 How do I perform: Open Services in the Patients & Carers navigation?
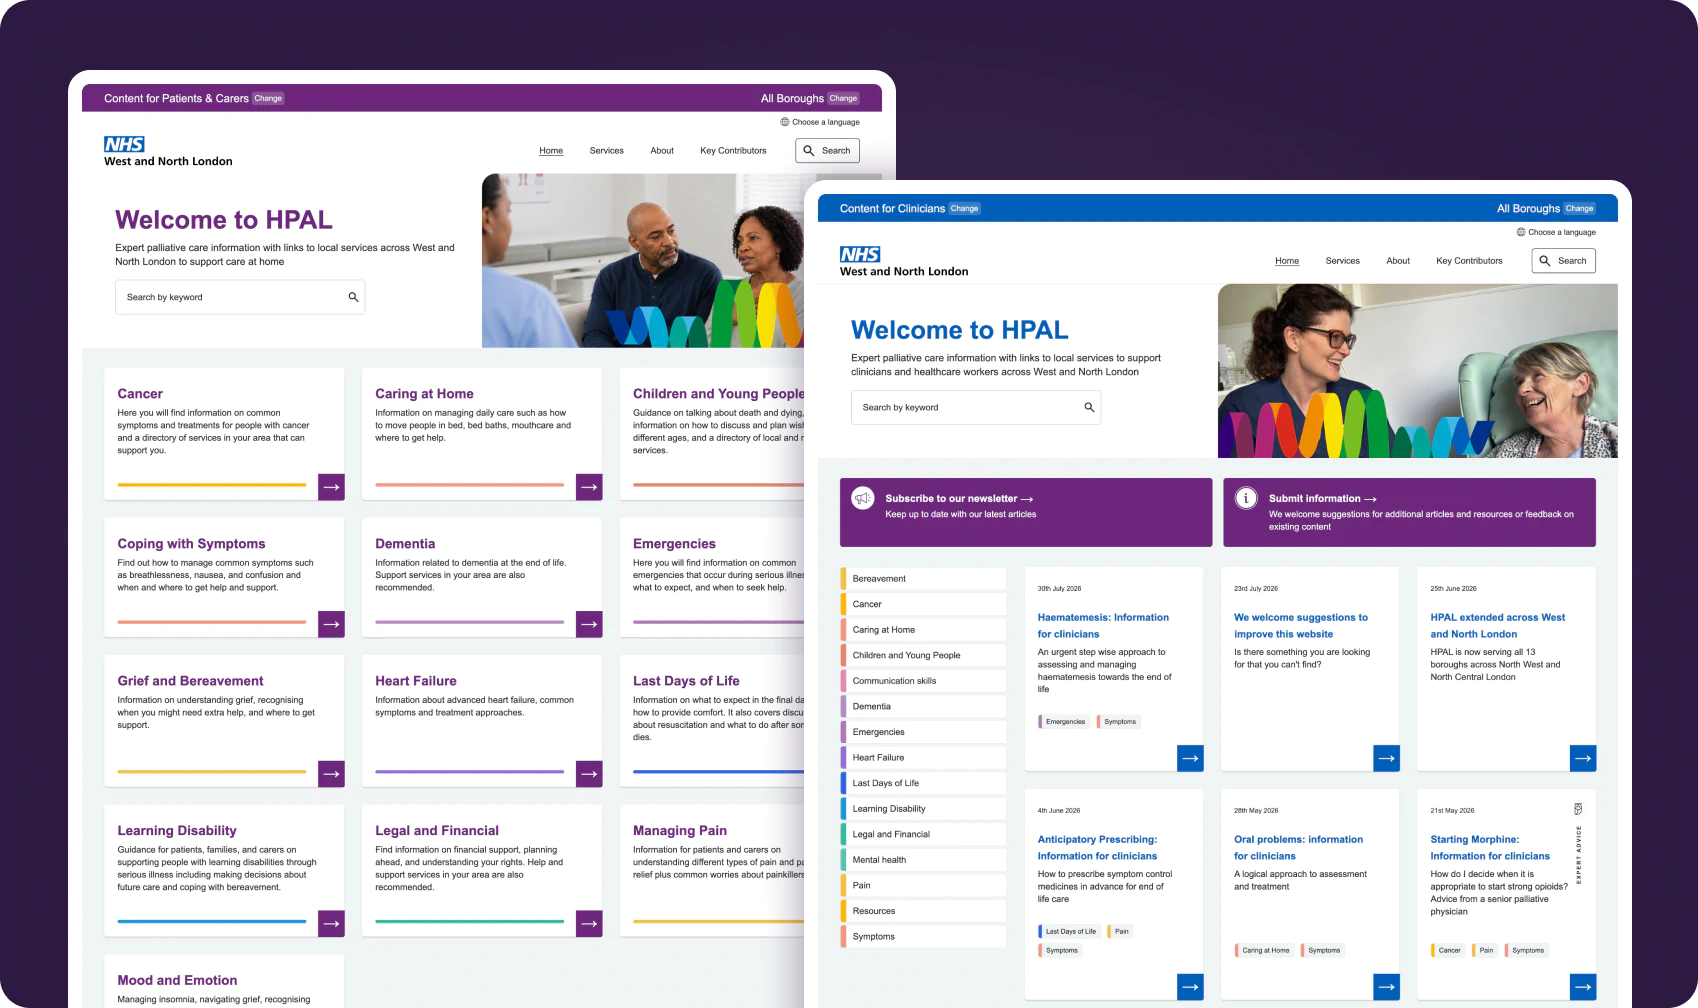click(607, 151)
